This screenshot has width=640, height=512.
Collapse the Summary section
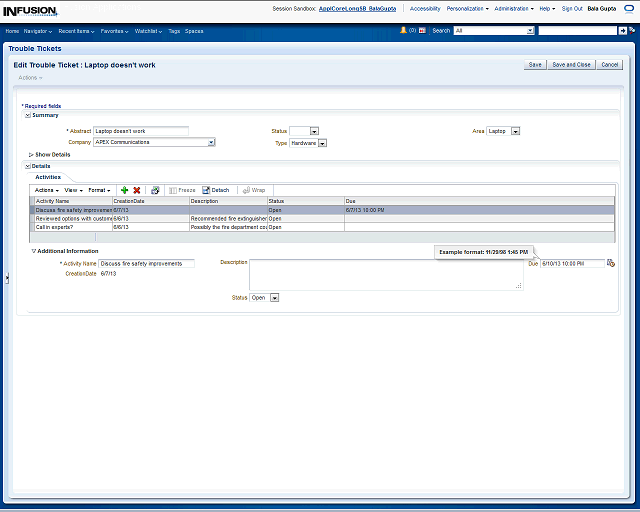click(x=27, y=115)
